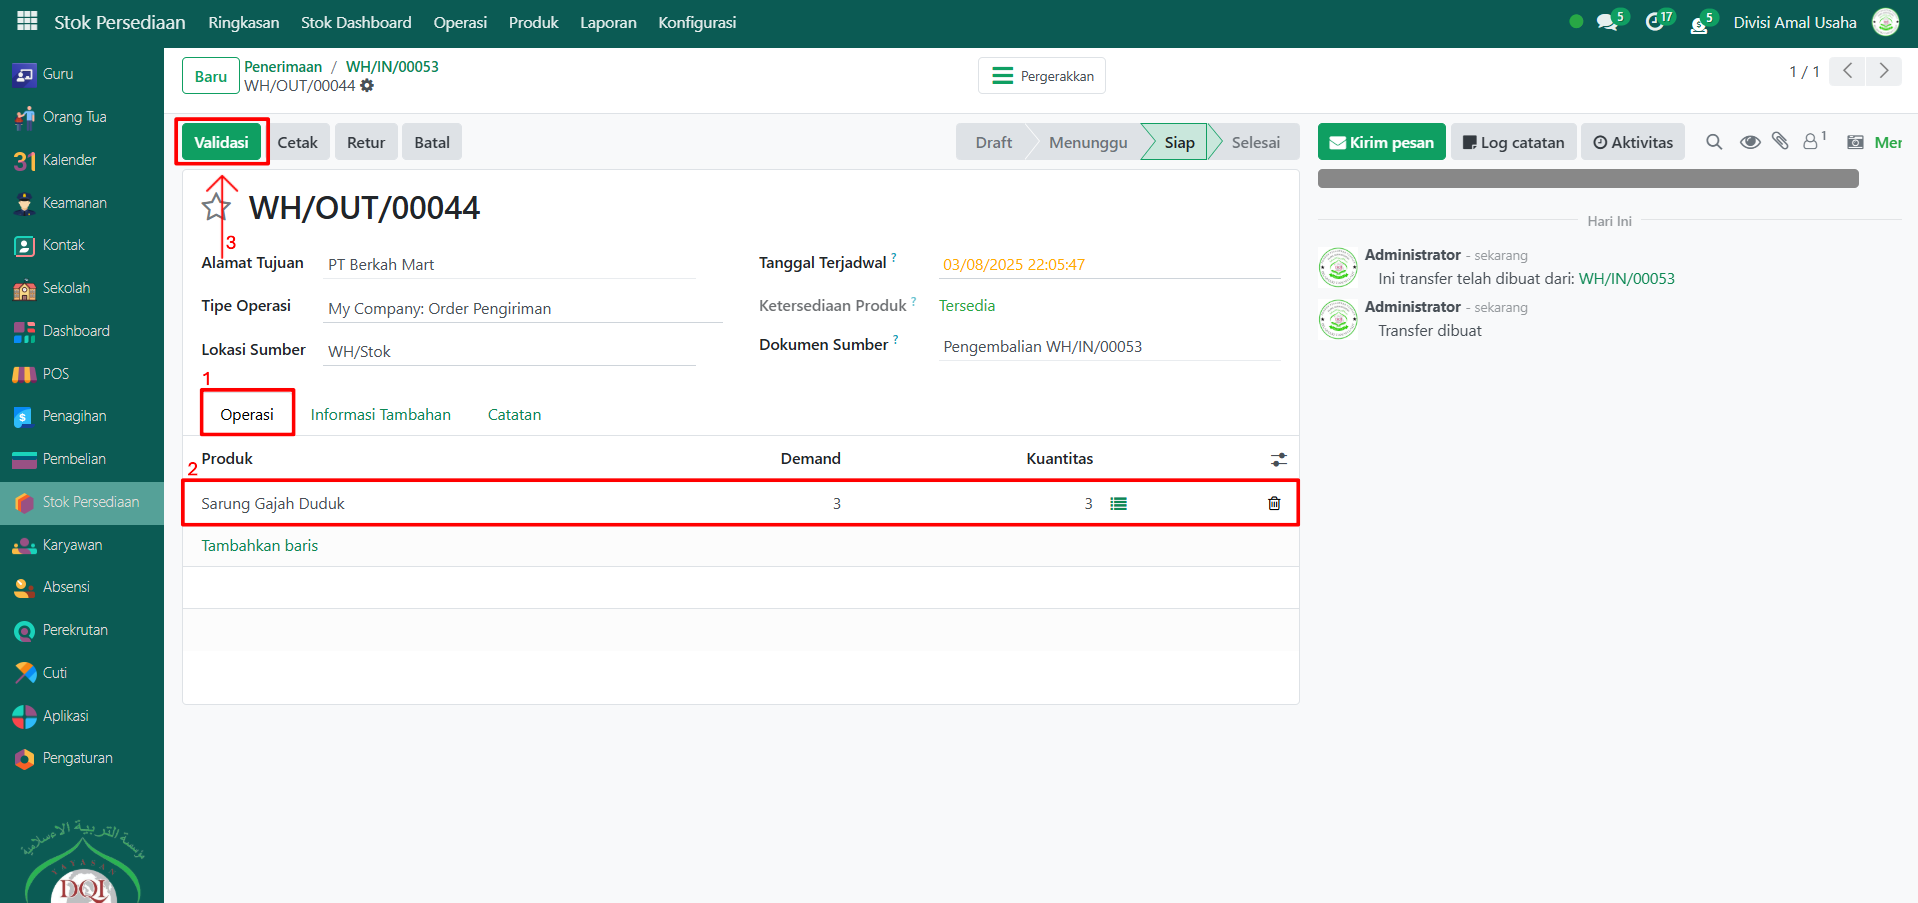Click the Tambahkan baris link
Image resolution: width=1918 pixels, height=903 pixels.
point(259,545)
